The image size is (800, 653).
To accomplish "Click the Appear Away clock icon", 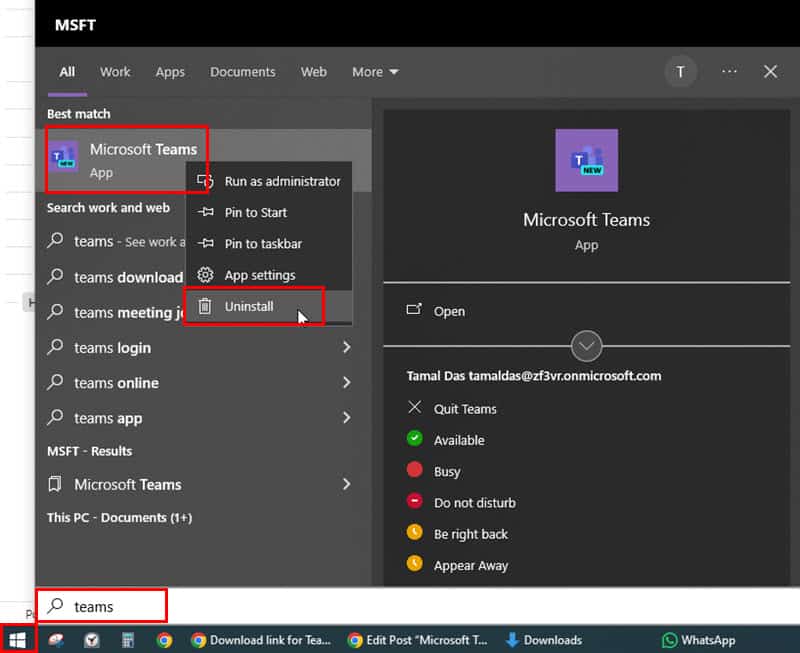I will pos(415,563).
